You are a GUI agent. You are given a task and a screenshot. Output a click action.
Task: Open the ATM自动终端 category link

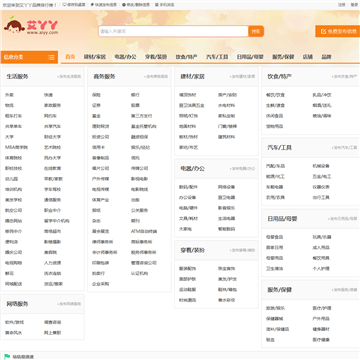pos(144,231)
